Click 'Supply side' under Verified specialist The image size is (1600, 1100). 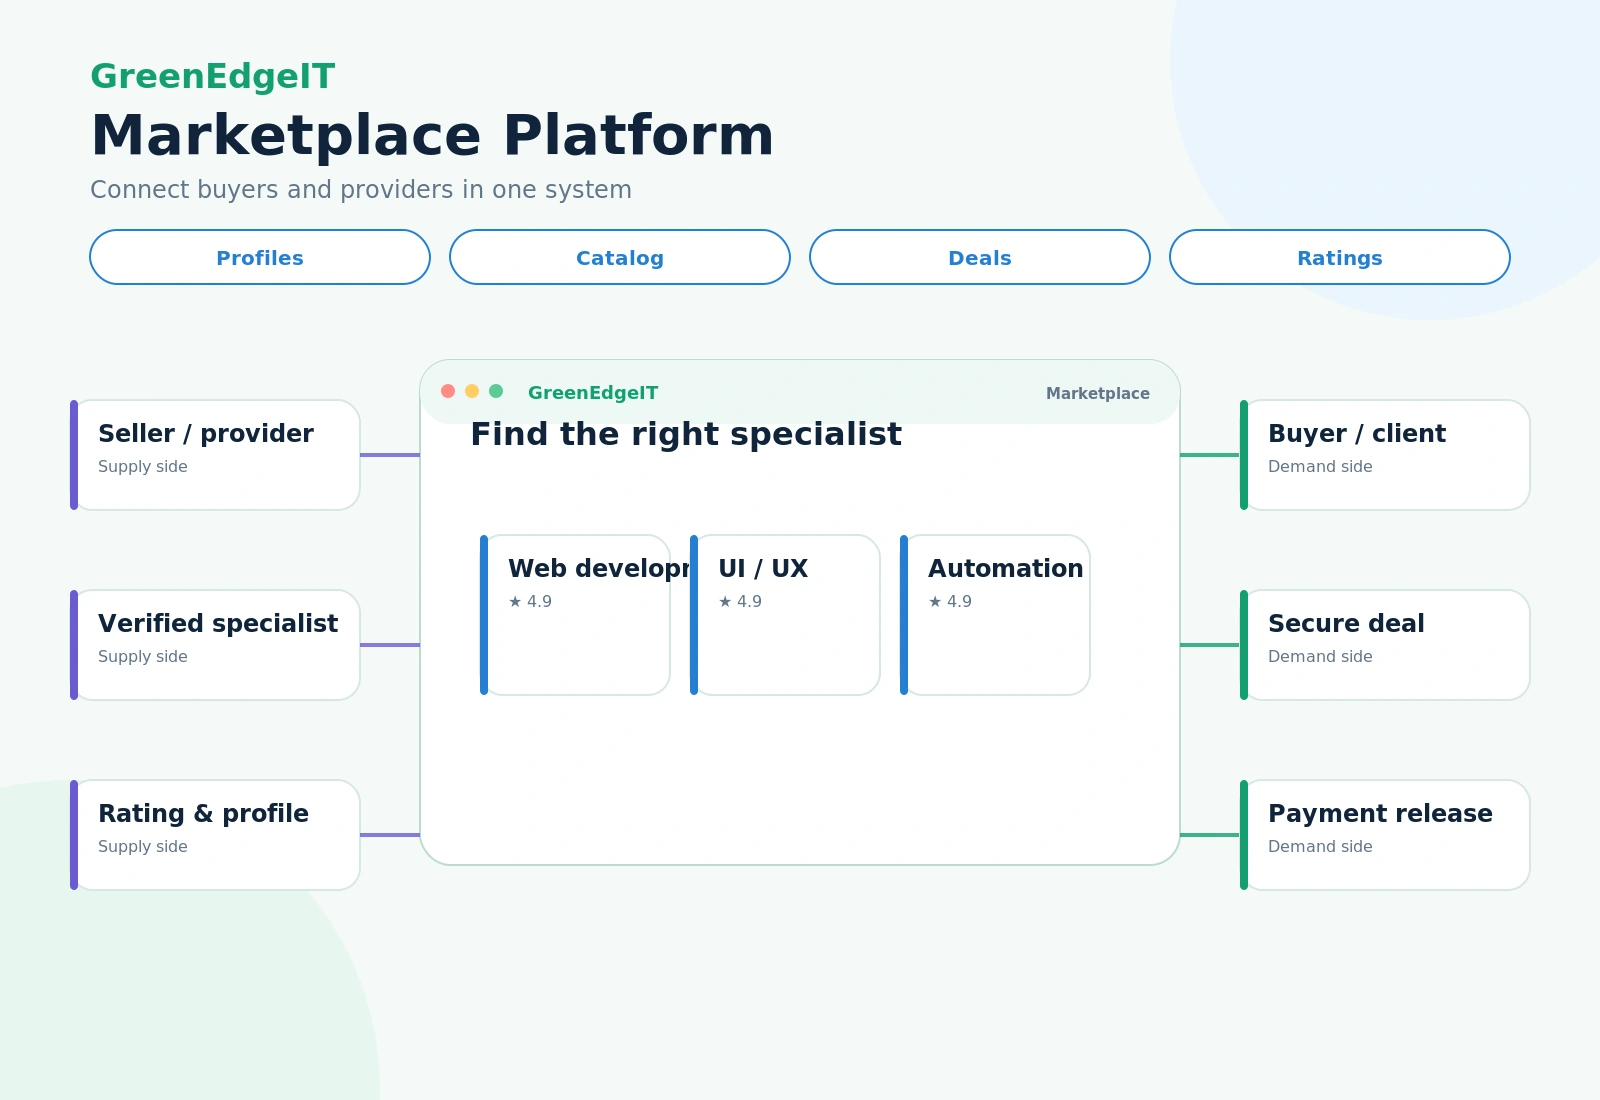(x=143, y=656)
